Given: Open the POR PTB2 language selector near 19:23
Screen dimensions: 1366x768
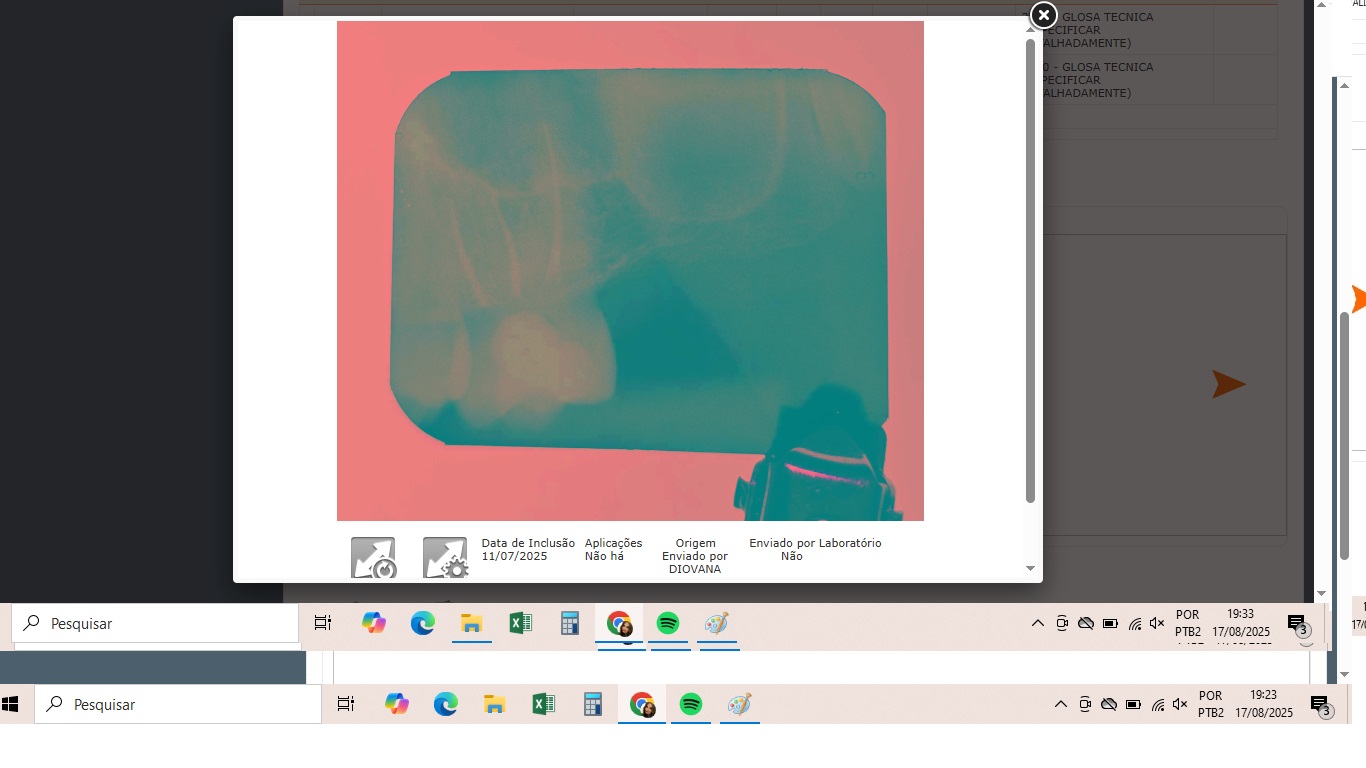Looking at the screenshot, I should coord(1212,704).
